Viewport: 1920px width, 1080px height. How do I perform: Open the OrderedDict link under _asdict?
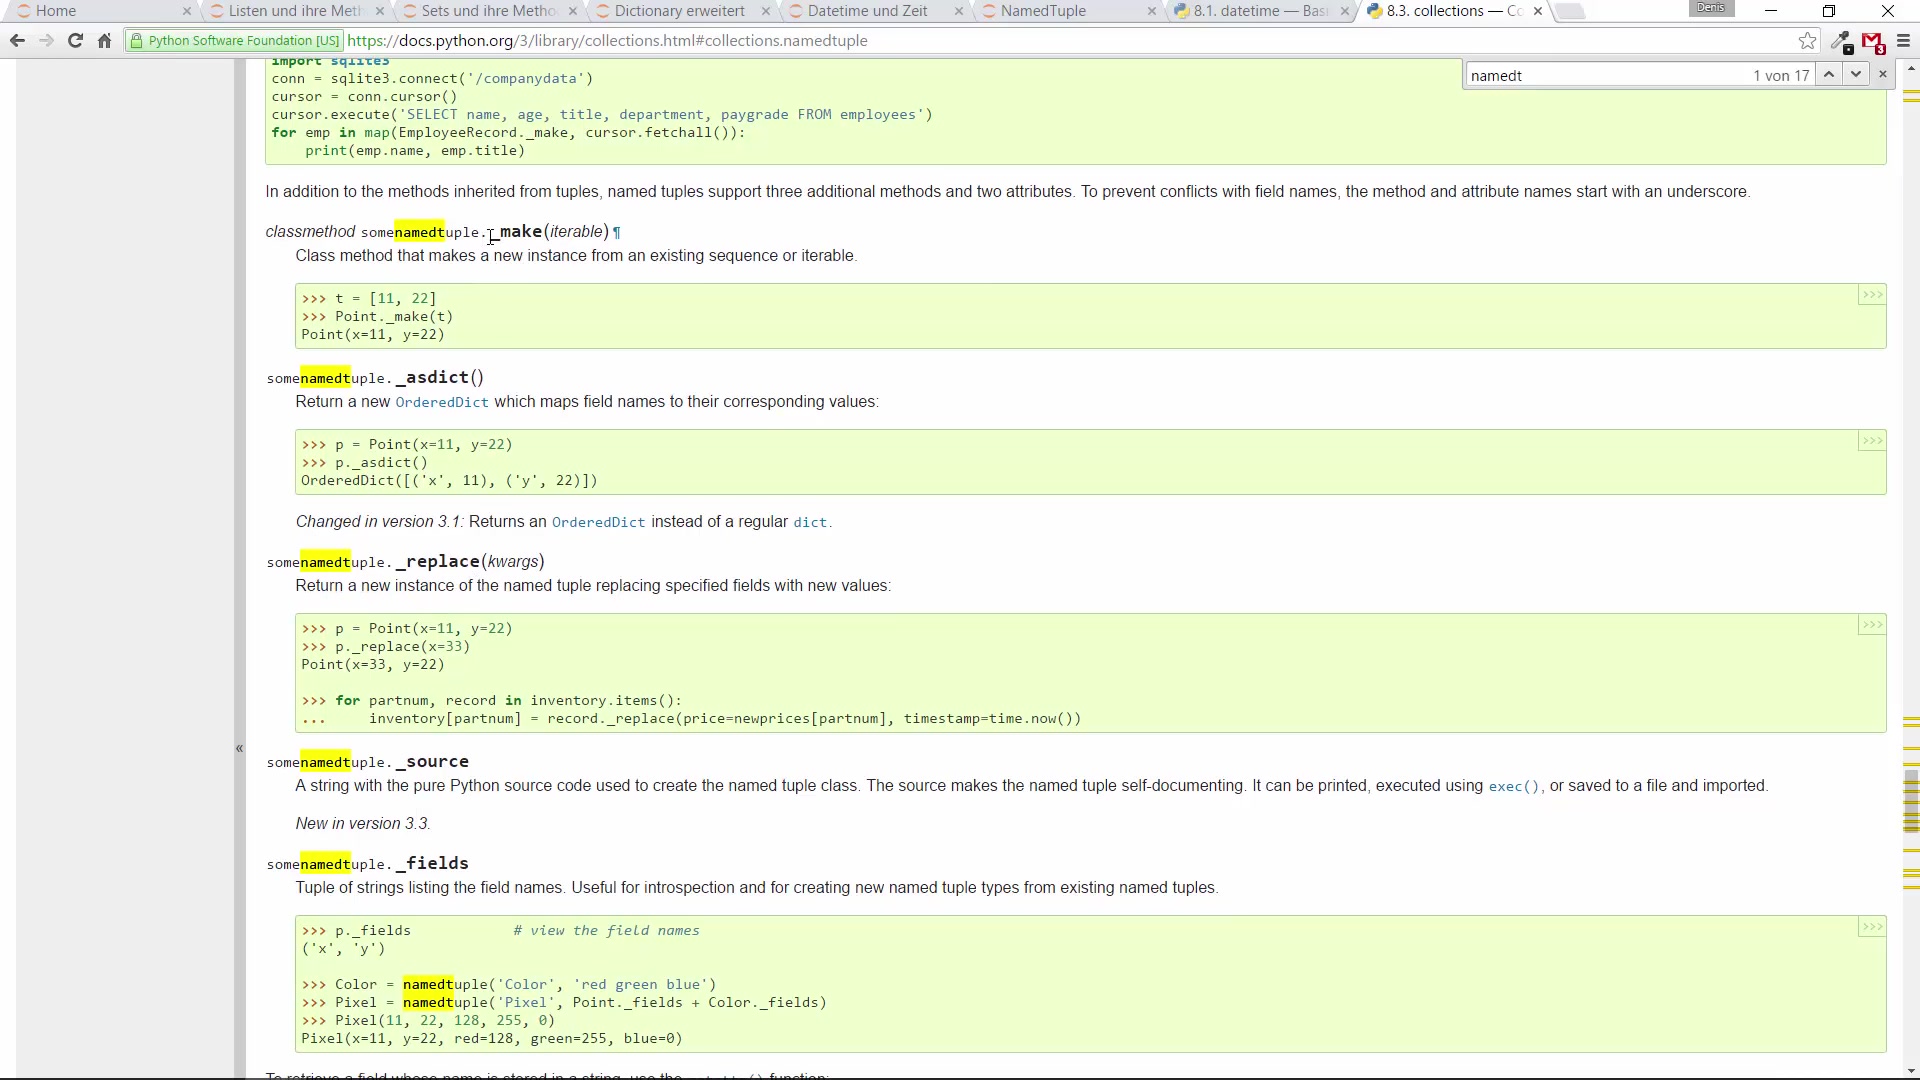pos(441,402)
